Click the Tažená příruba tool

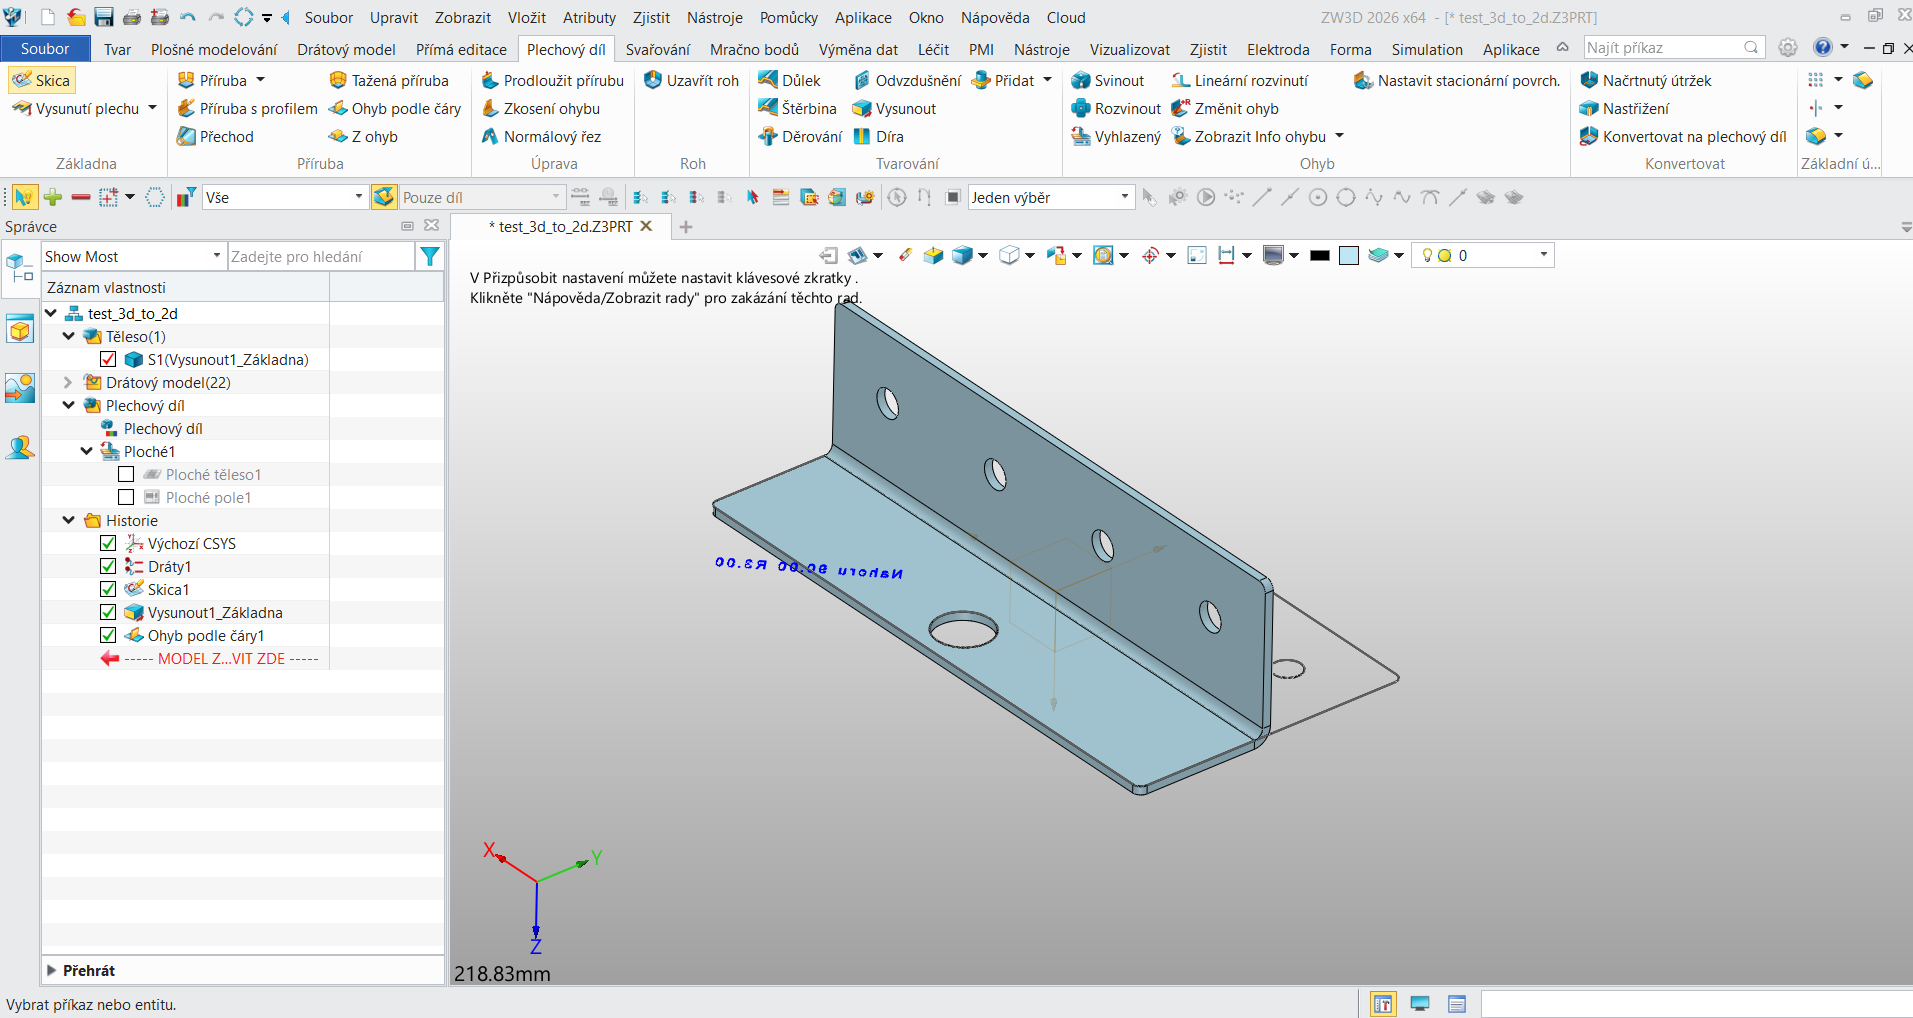(x=389, y=80)
